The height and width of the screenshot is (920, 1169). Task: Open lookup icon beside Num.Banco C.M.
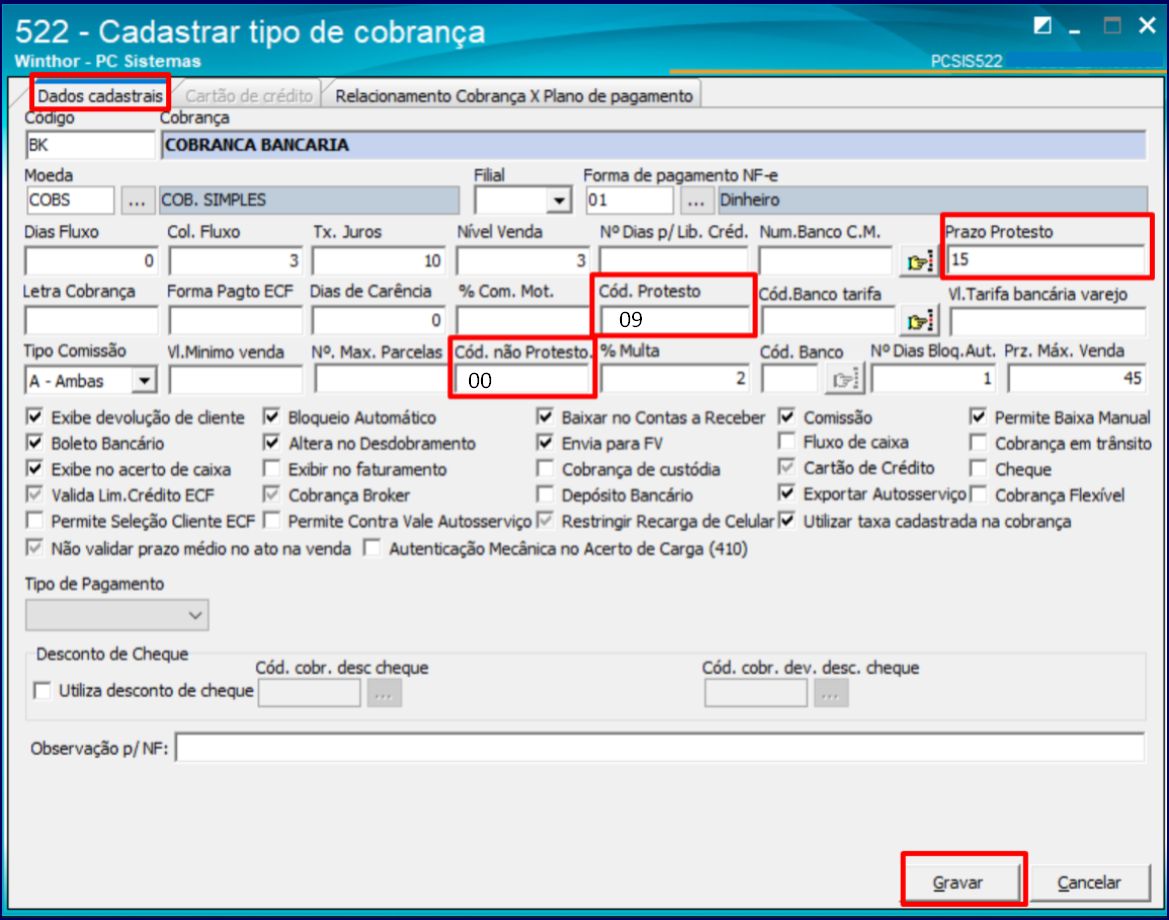[x=918, y=262]
